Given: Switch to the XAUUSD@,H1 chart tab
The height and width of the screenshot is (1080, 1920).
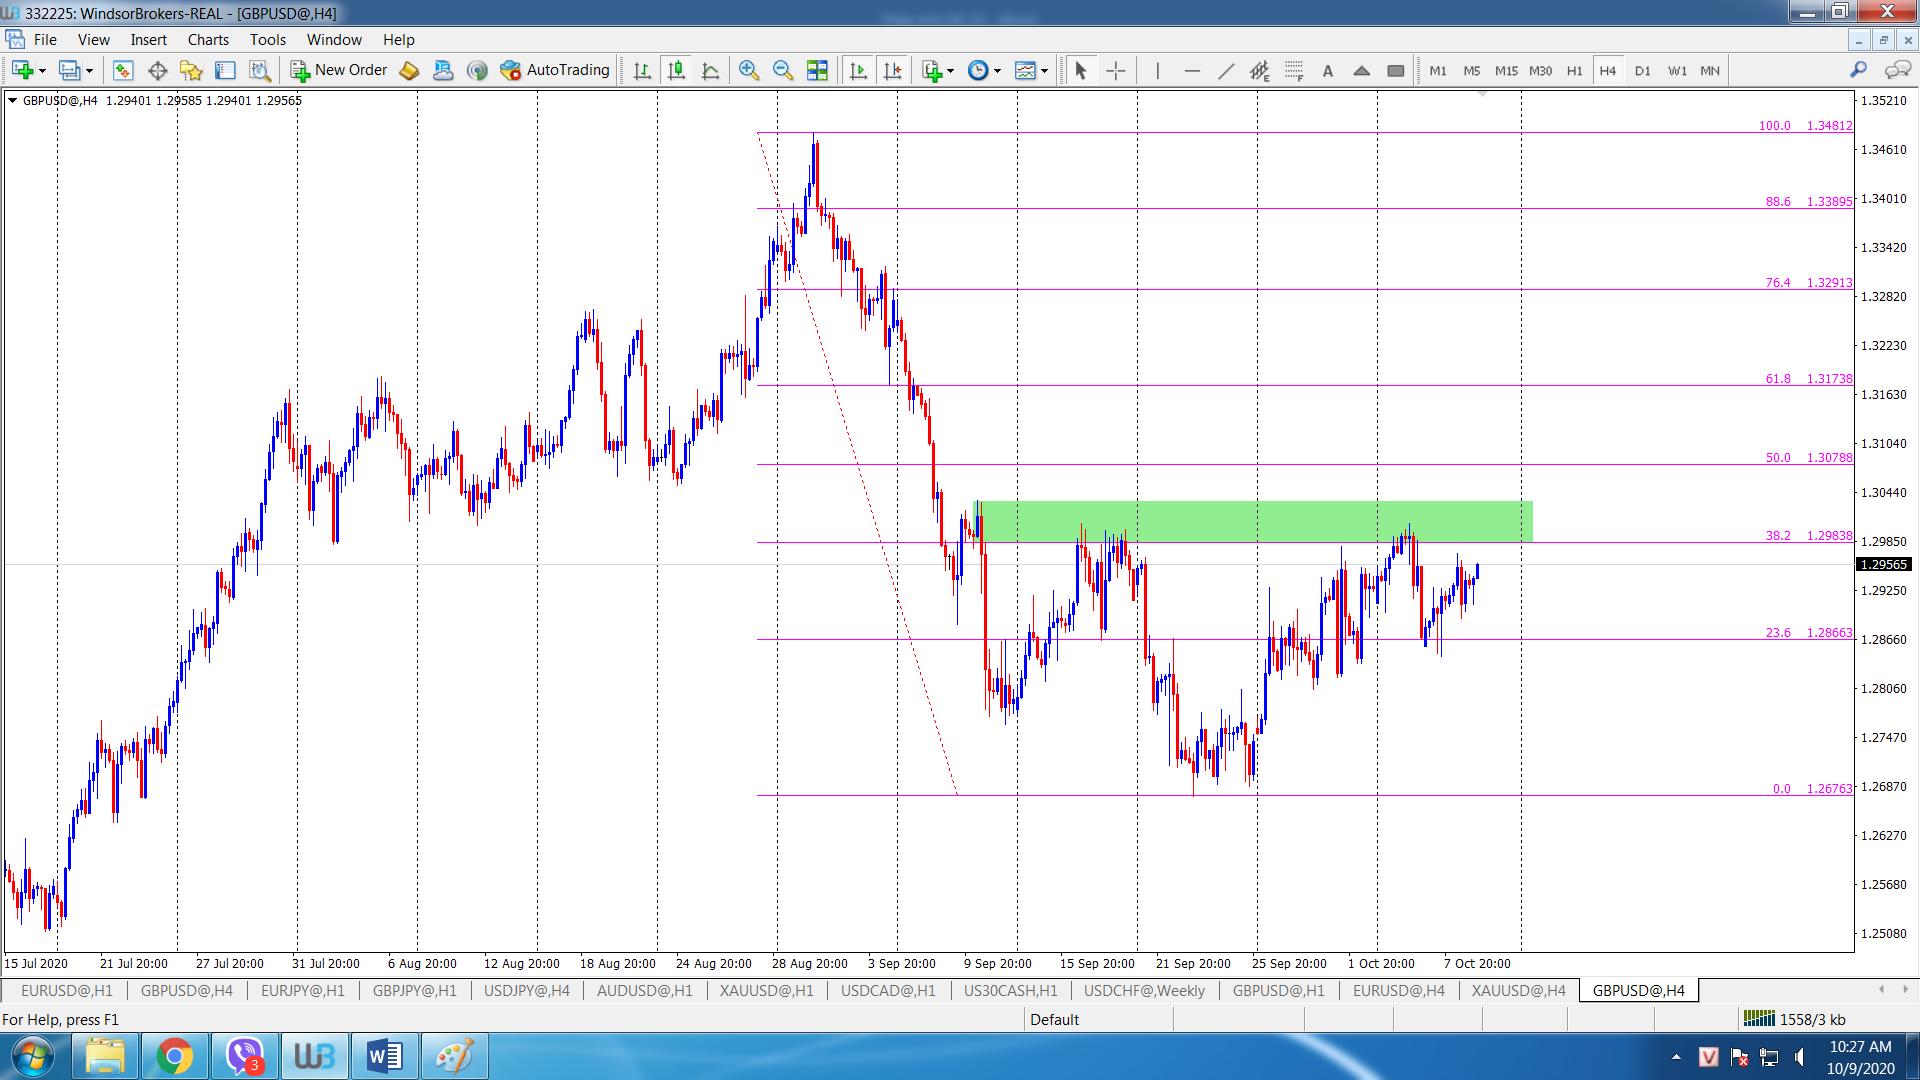Looking at the screenshot, I should coord(766,990).
